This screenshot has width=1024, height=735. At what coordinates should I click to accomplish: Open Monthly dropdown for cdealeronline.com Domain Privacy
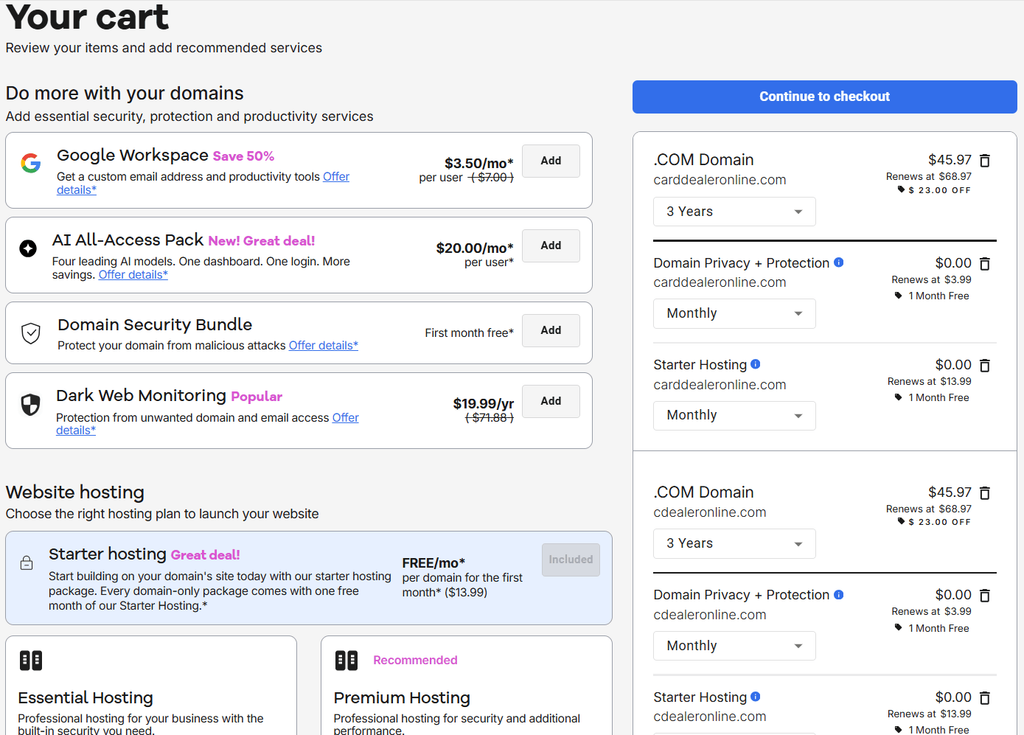pos(734,645)
